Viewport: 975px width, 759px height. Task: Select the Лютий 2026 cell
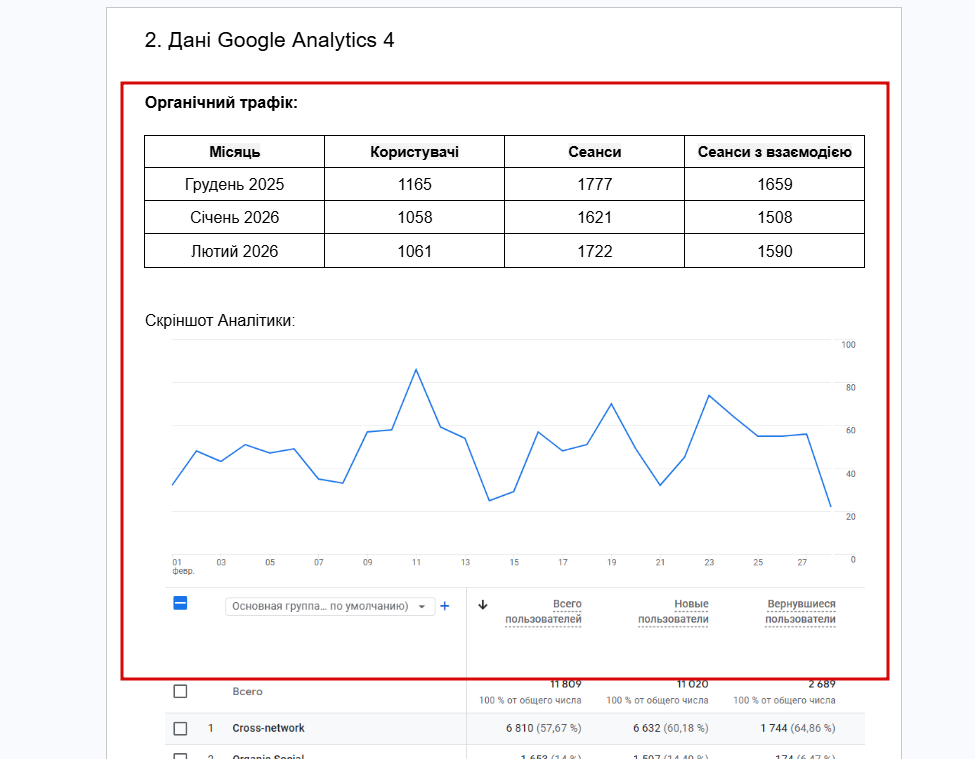pos(234,251)
